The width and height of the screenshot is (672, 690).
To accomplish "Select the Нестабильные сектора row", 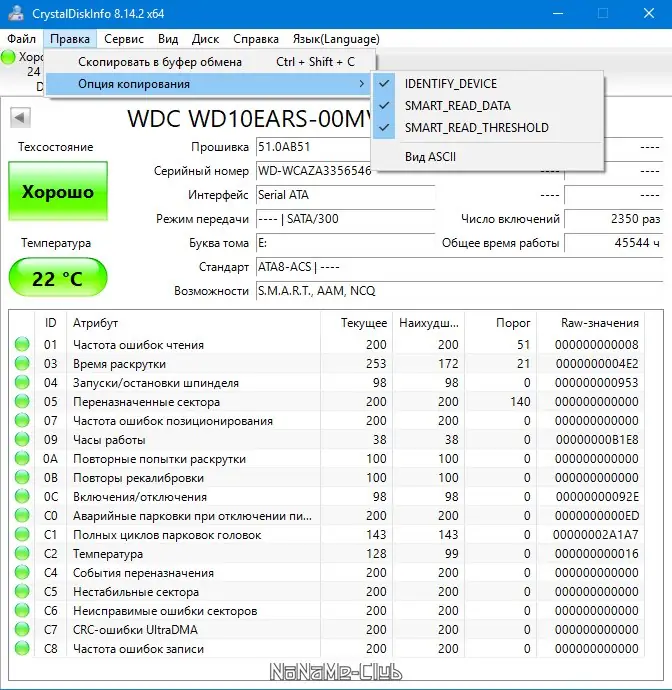I will click(x=327, y=591).
